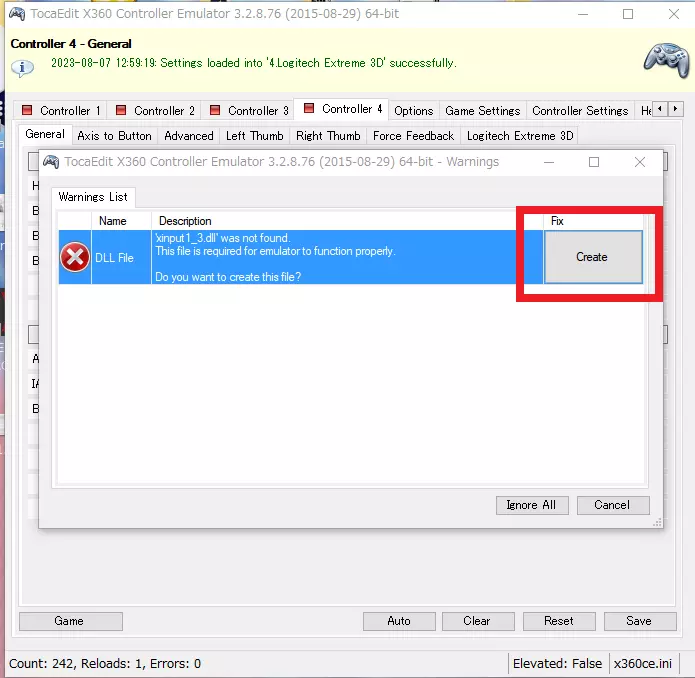Click the gamepad logo image in the header
The height and width of the screenshot is (678, 695).
coord(667,60)
